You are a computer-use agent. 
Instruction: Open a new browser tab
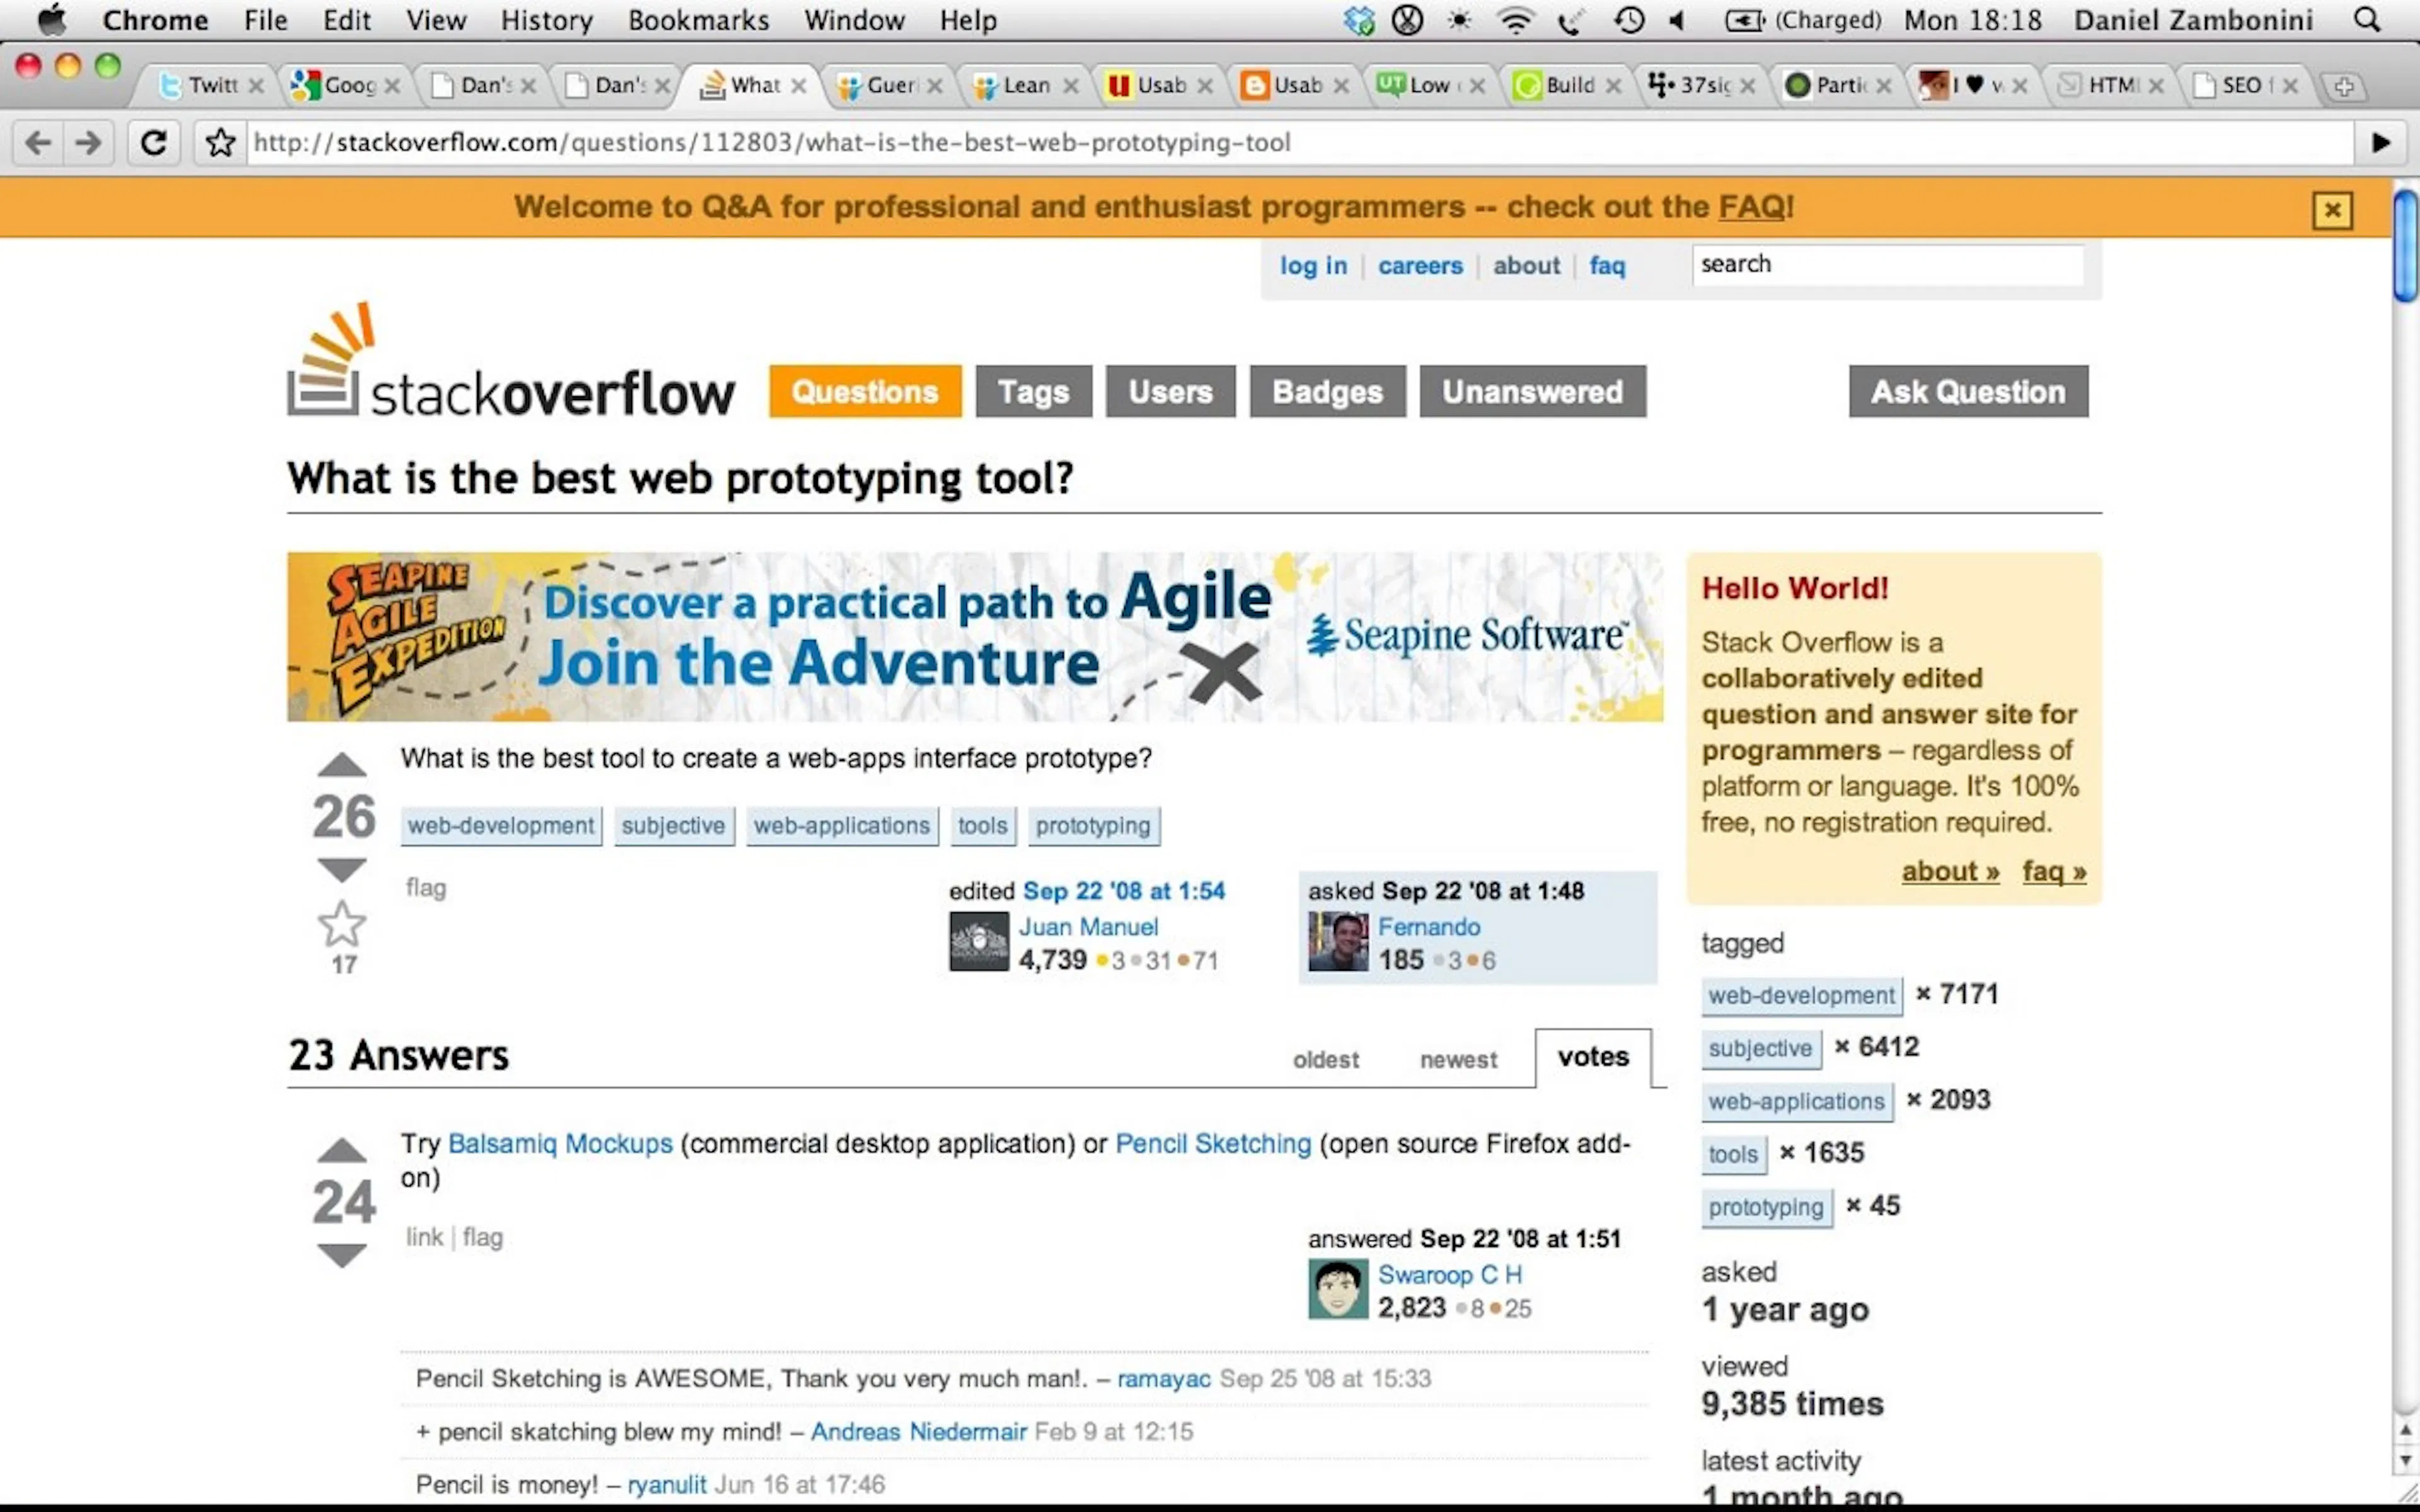pyautogui.click(x=2343, y=86)
